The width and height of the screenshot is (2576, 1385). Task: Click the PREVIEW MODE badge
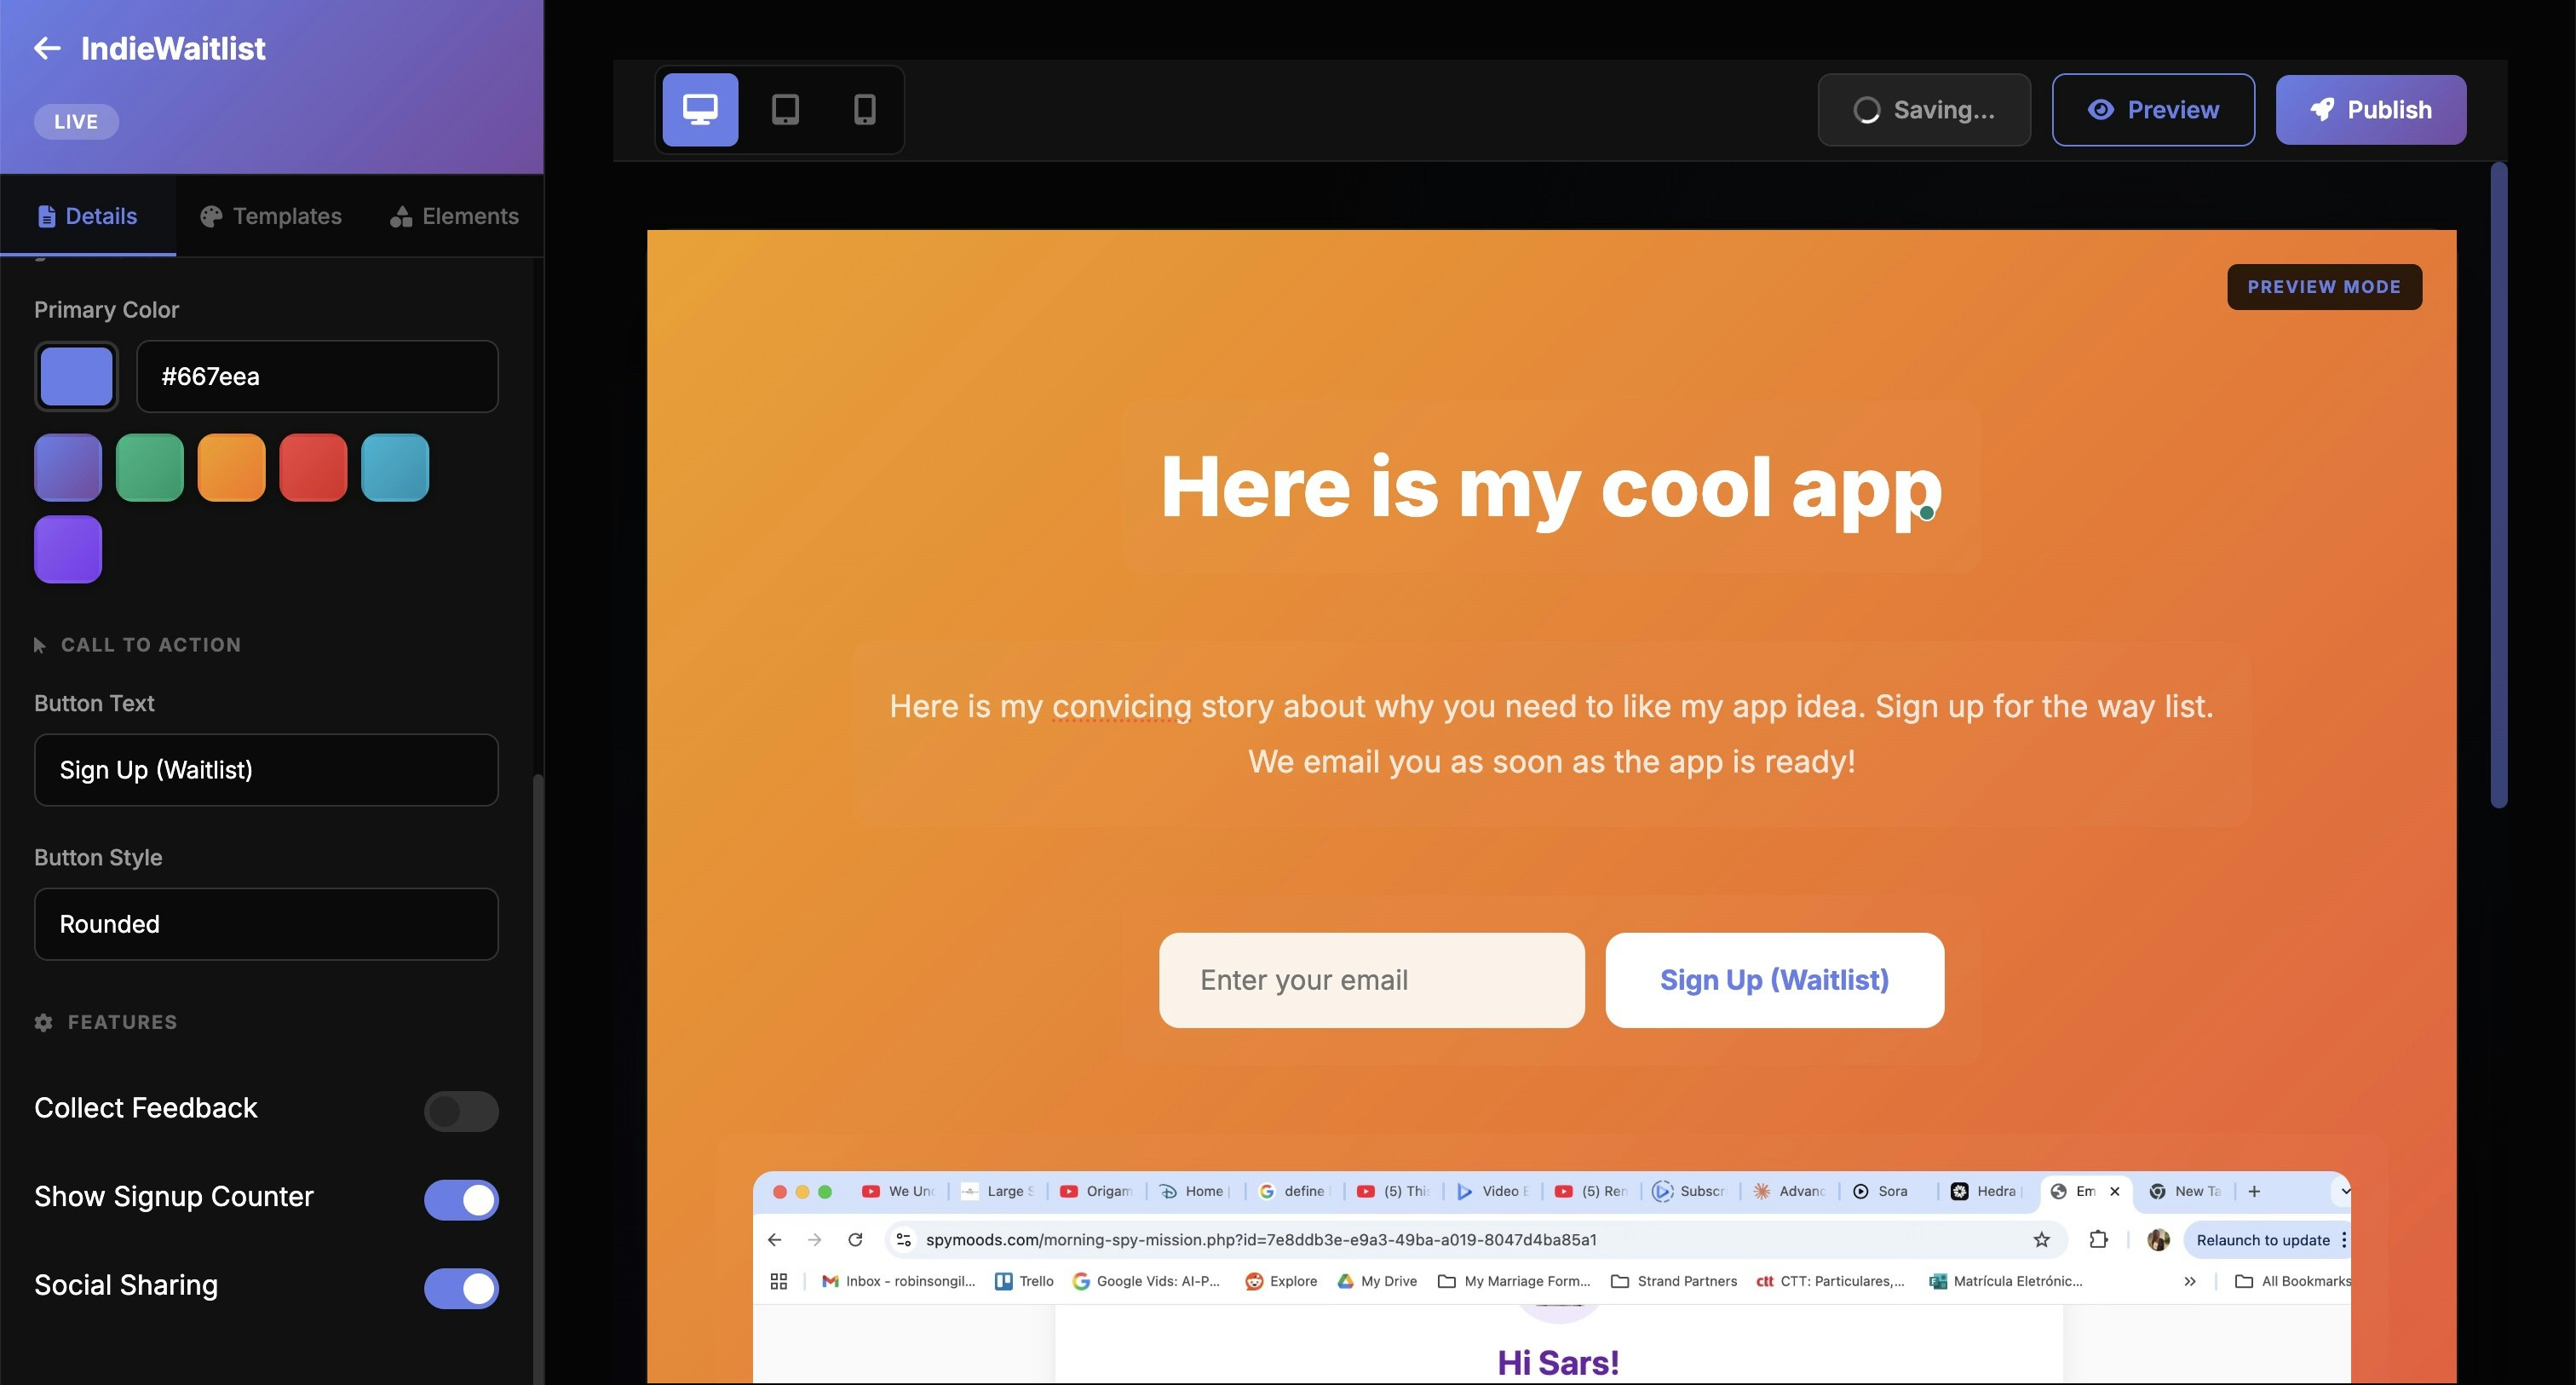pos(2323,287)
